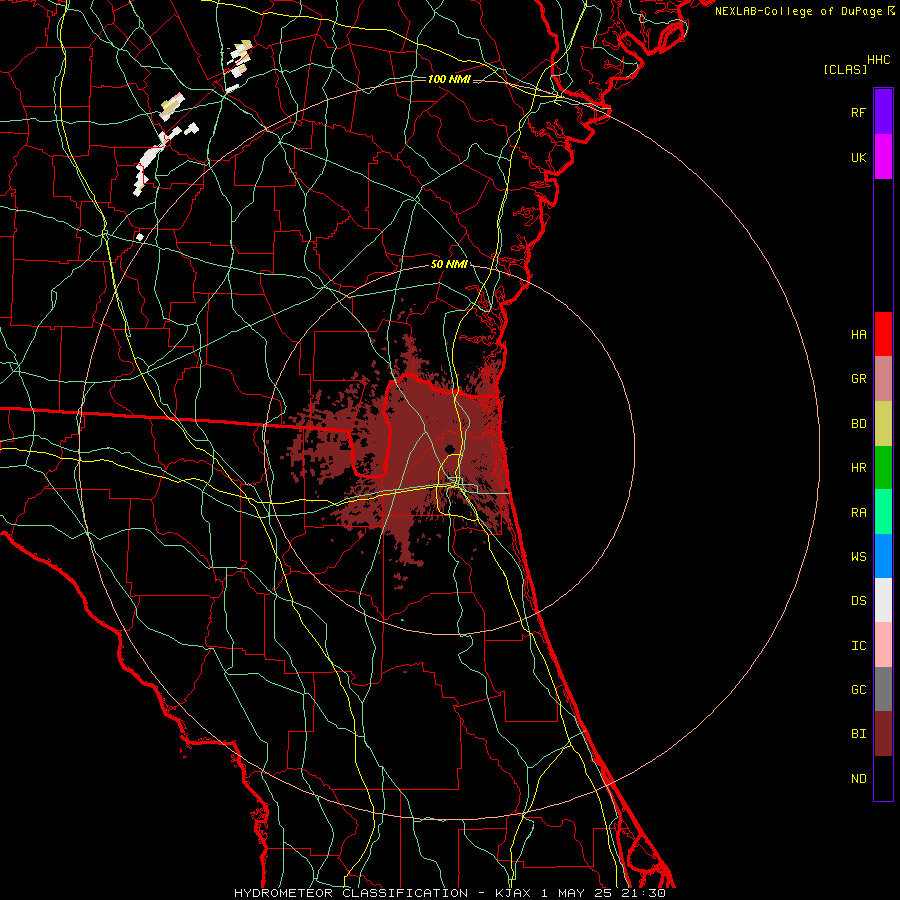Click the GC legend label
This screenshot has height=900, width=900.
(858, 689)
